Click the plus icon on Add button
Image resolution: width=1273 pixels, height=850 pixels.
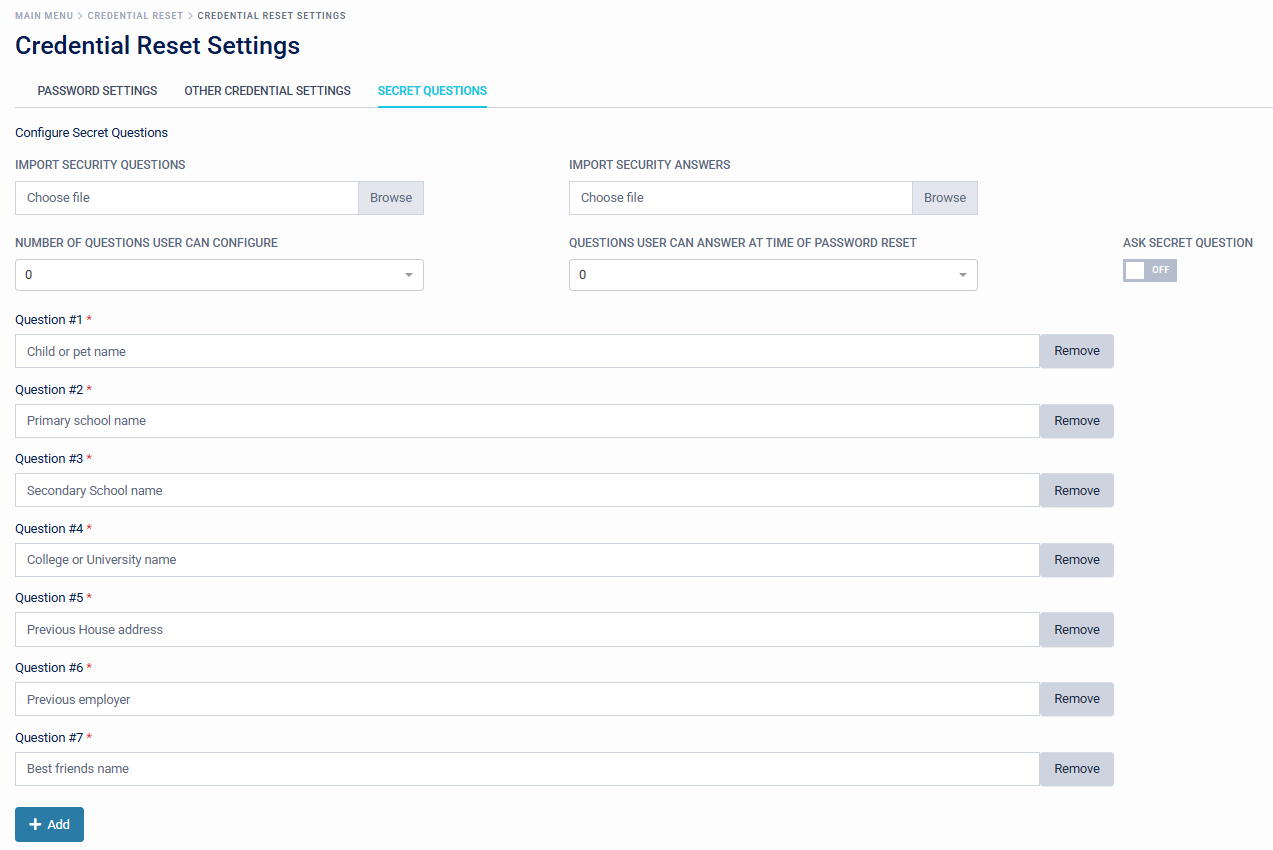[35, 825]
